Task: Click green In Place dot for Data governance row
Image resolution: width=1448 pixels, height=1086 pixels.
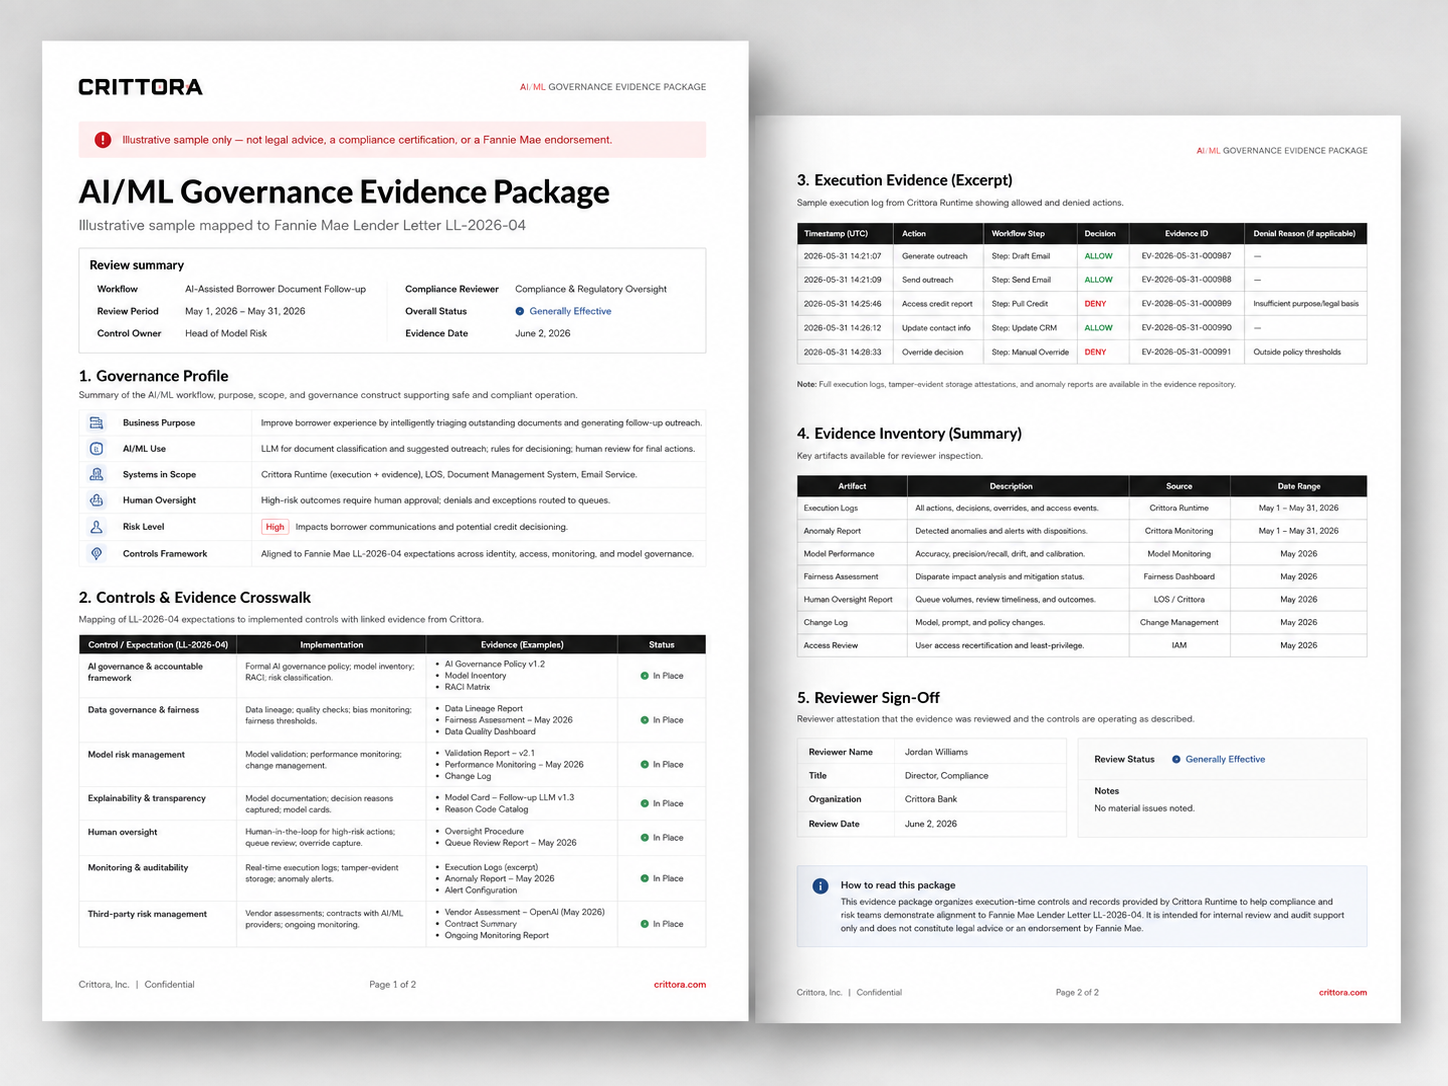Action: tap(645, 720)
